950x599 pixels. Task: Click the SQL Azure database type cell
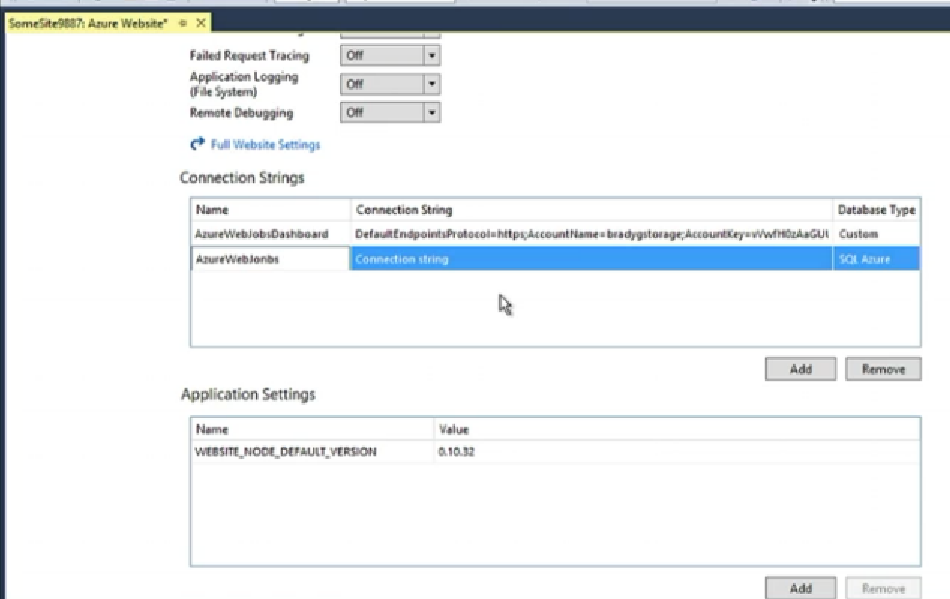pos(876,259)
